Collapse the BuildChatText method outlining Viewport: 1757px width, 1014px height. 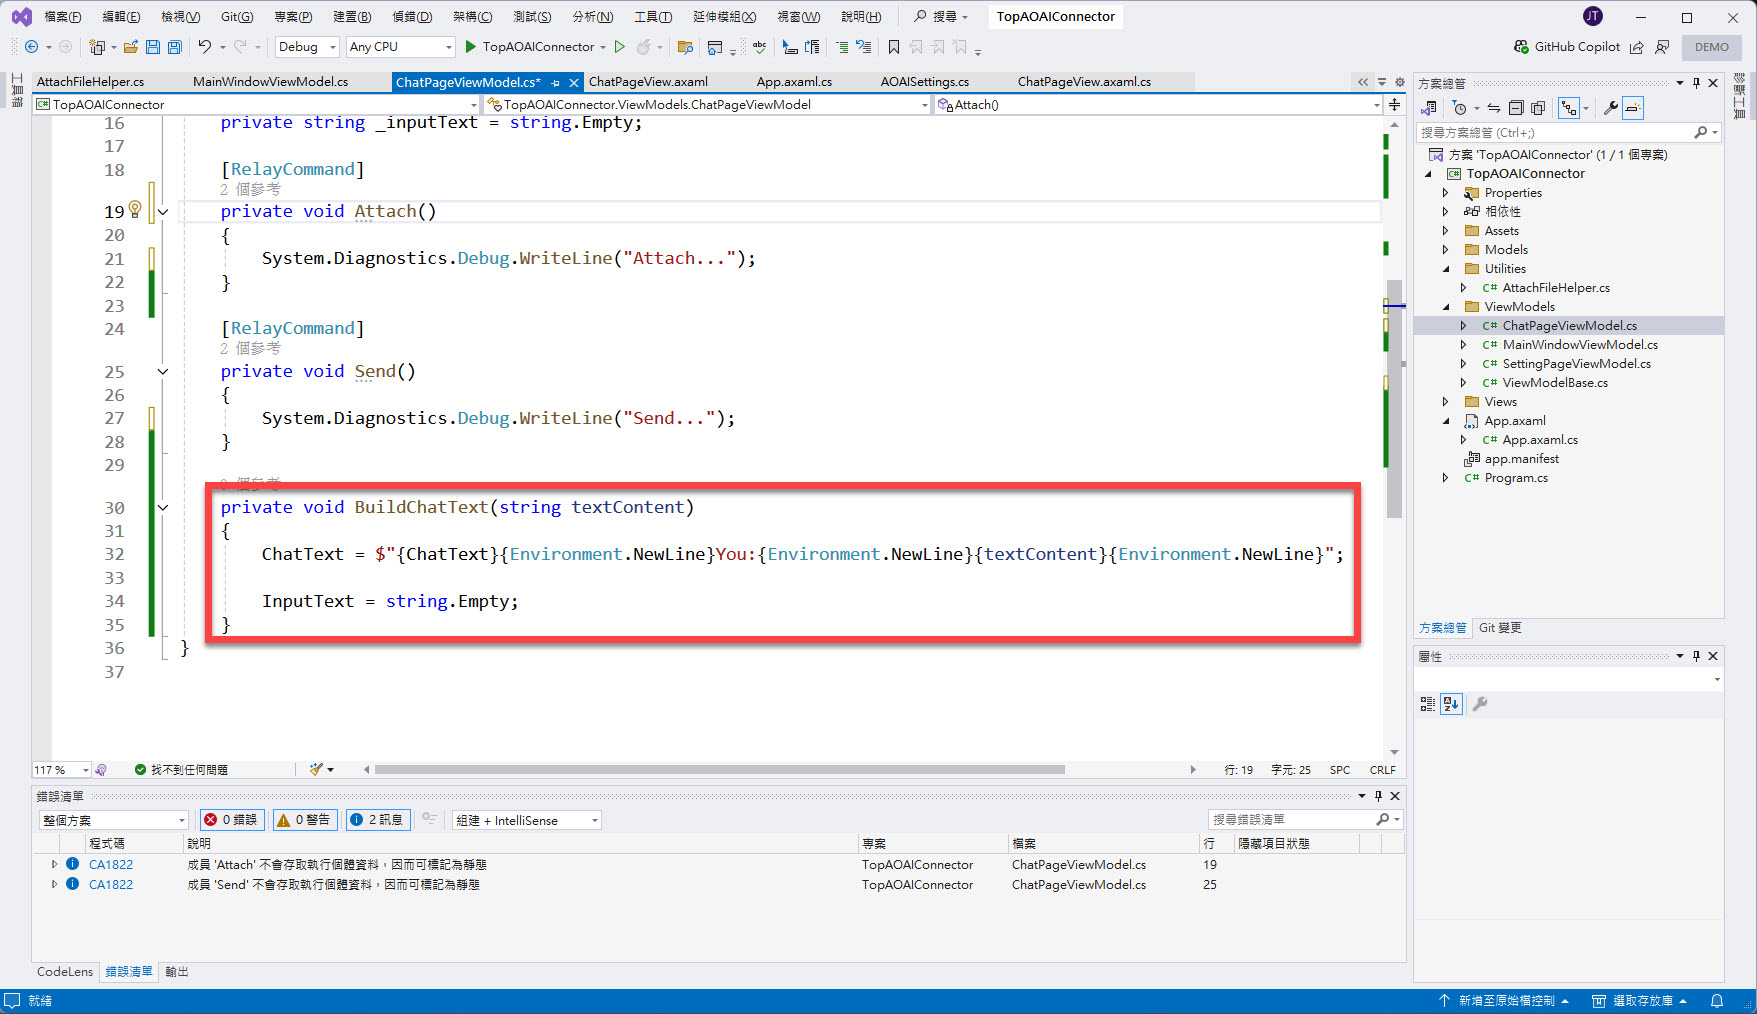pos(162,508)
